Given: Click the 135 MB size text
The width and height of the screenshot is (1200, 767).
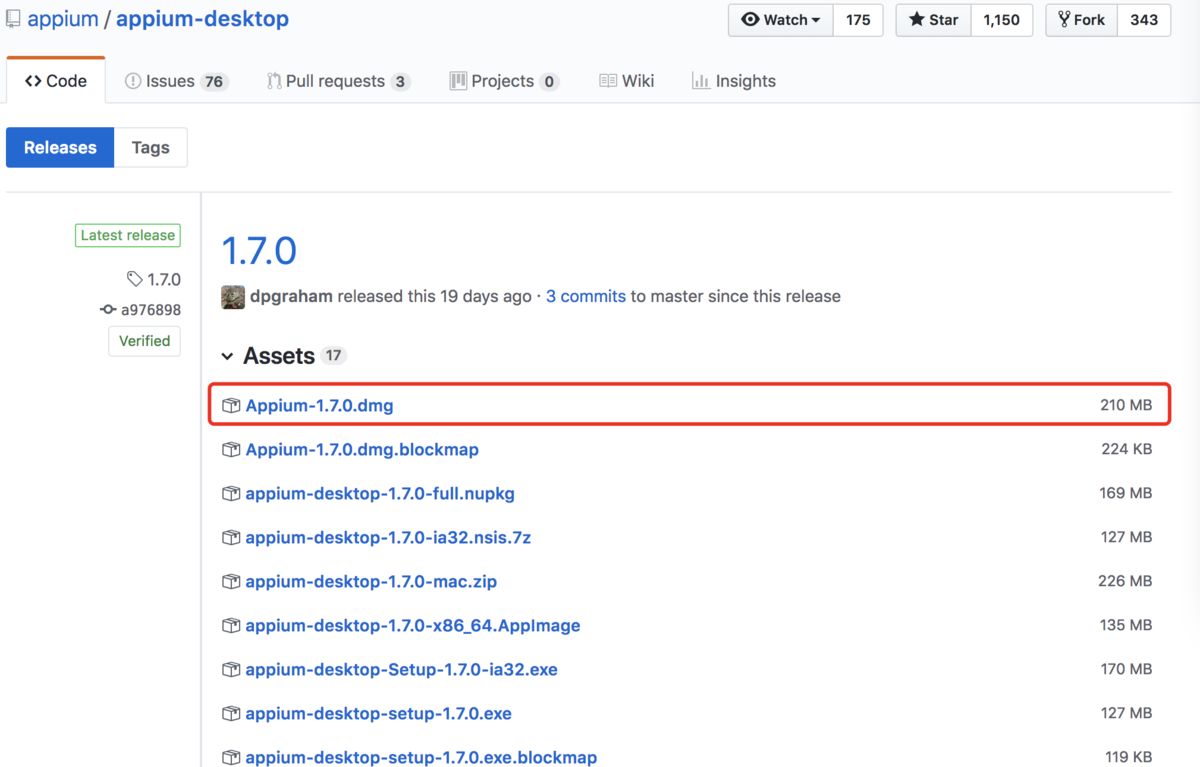Looking at the screenshot, I should tap(1126, 625).
